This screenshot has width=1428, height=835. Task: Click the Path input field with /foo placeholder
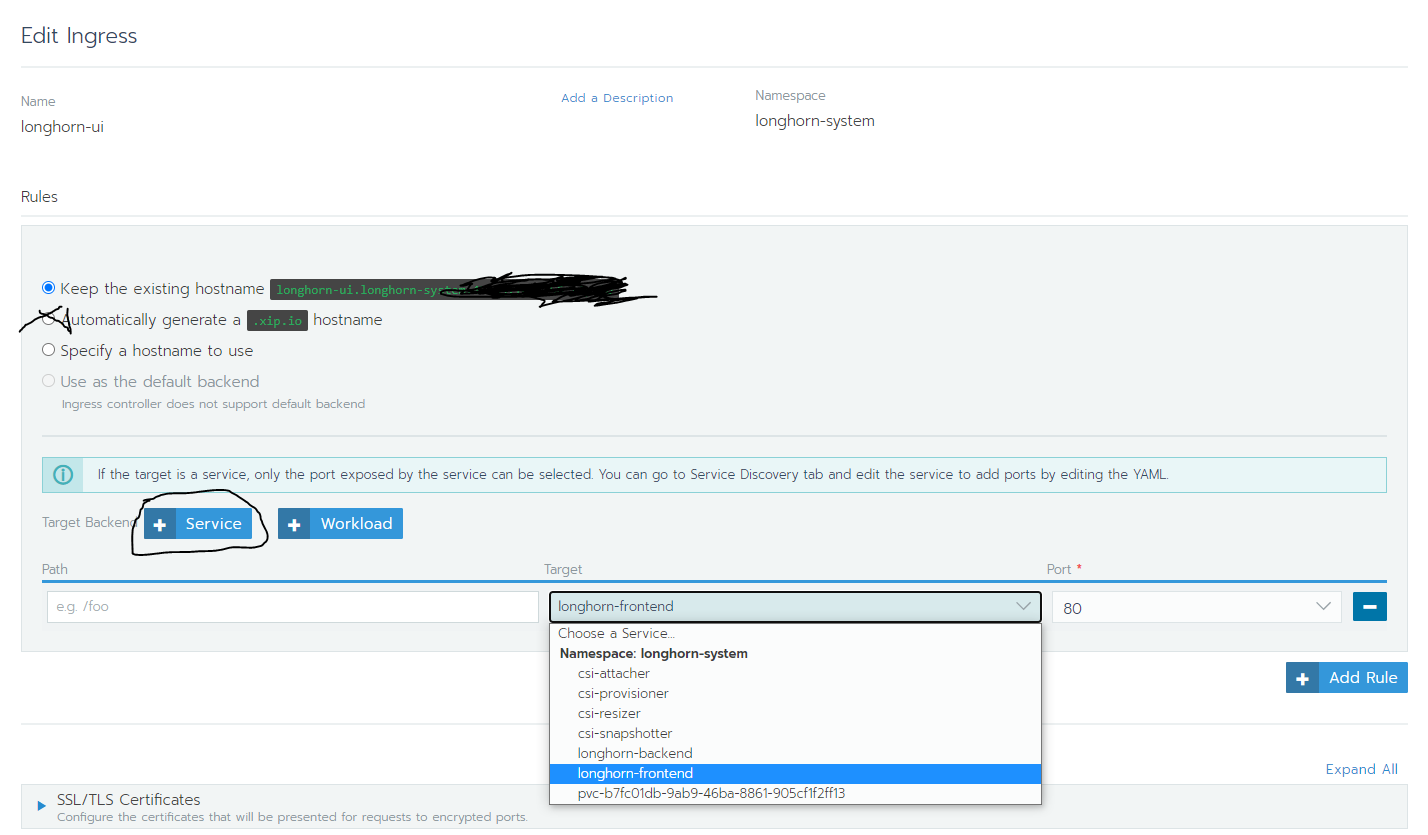click(x=291, y=606)
